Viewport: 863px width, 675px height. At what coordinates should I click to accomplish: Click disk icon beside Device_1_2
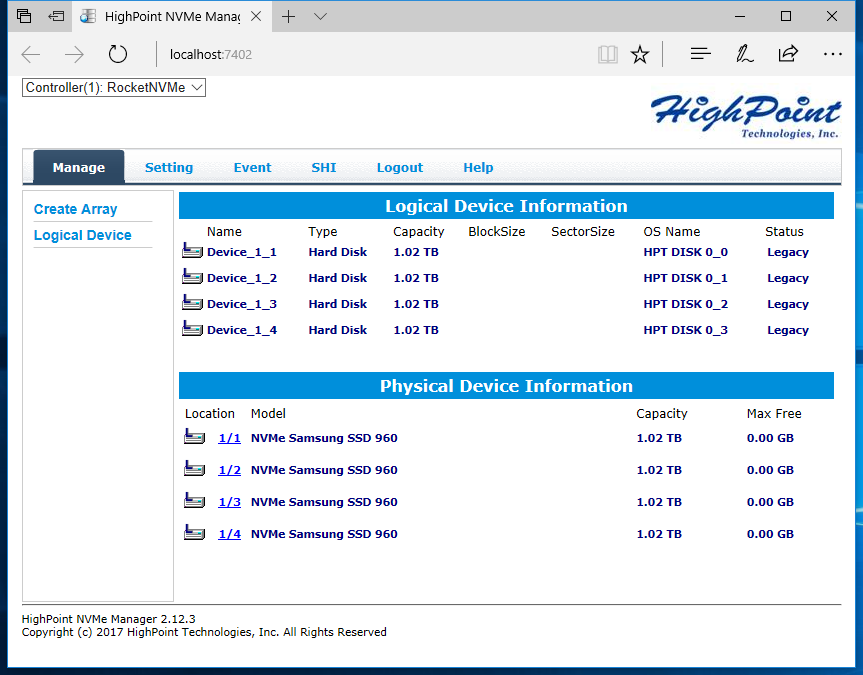tap(192, 277)
